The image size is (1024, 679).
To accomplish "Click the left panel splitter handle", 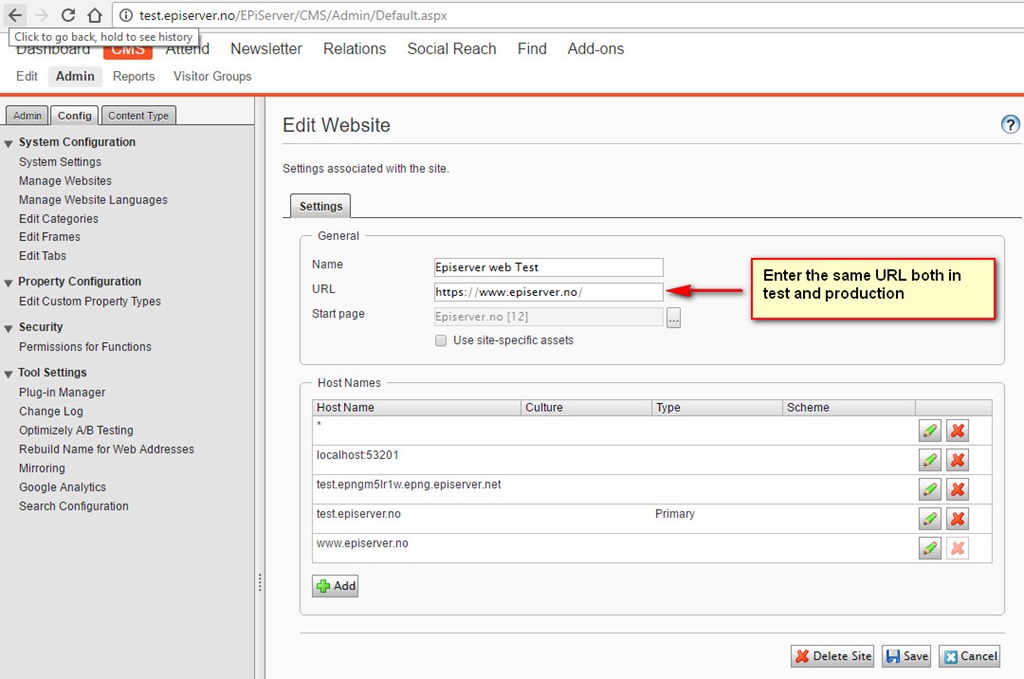I will click(x=259, y=582).
